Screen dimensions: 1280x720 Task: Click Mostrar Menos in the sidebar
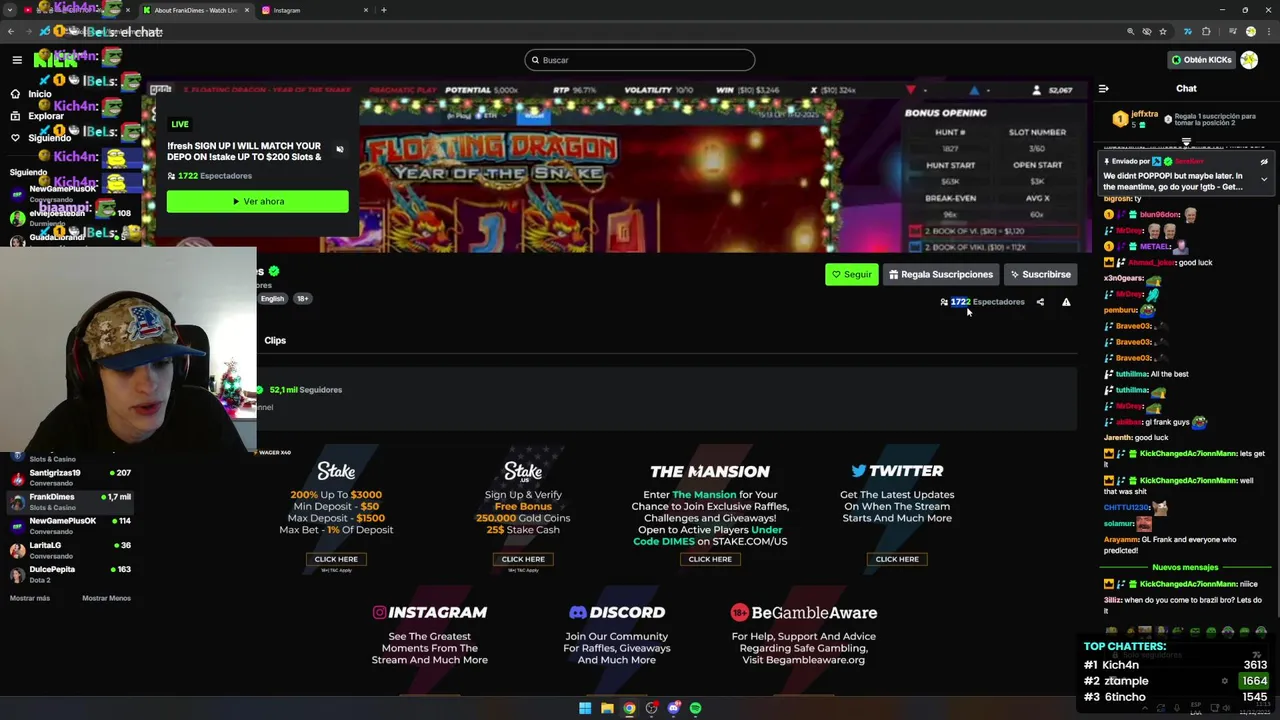click(x=106, y=598)
